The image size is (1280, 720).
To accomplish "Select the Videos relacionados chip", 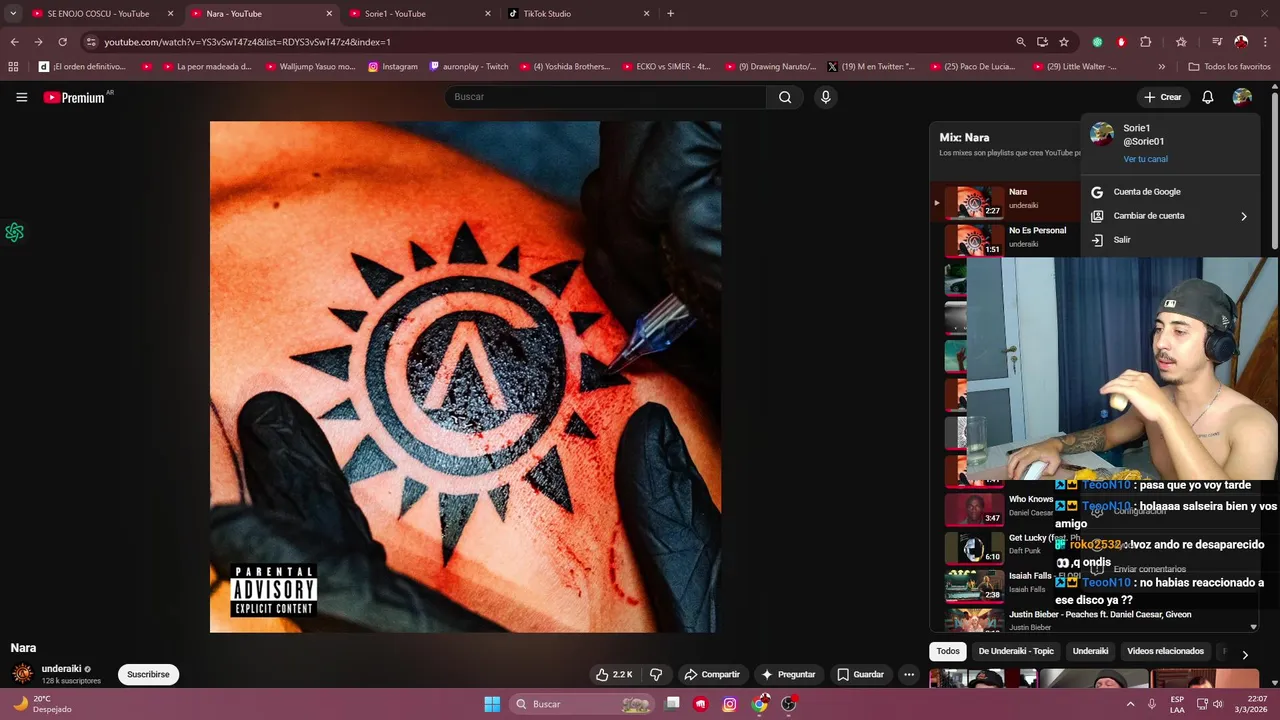I will coord(1165,651).
